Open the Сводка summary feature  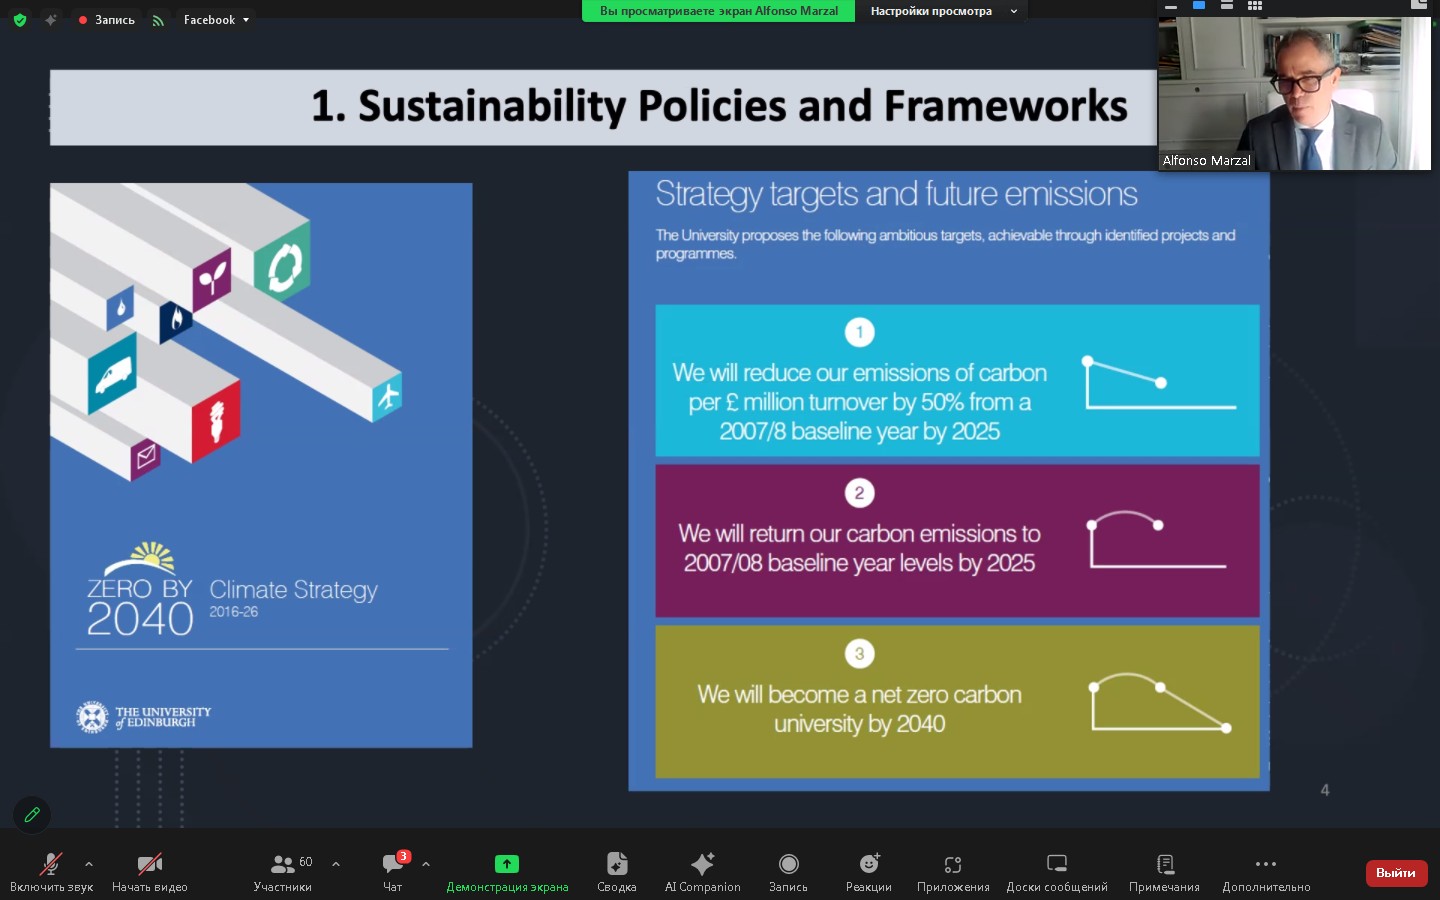click(x=617, y=872)
